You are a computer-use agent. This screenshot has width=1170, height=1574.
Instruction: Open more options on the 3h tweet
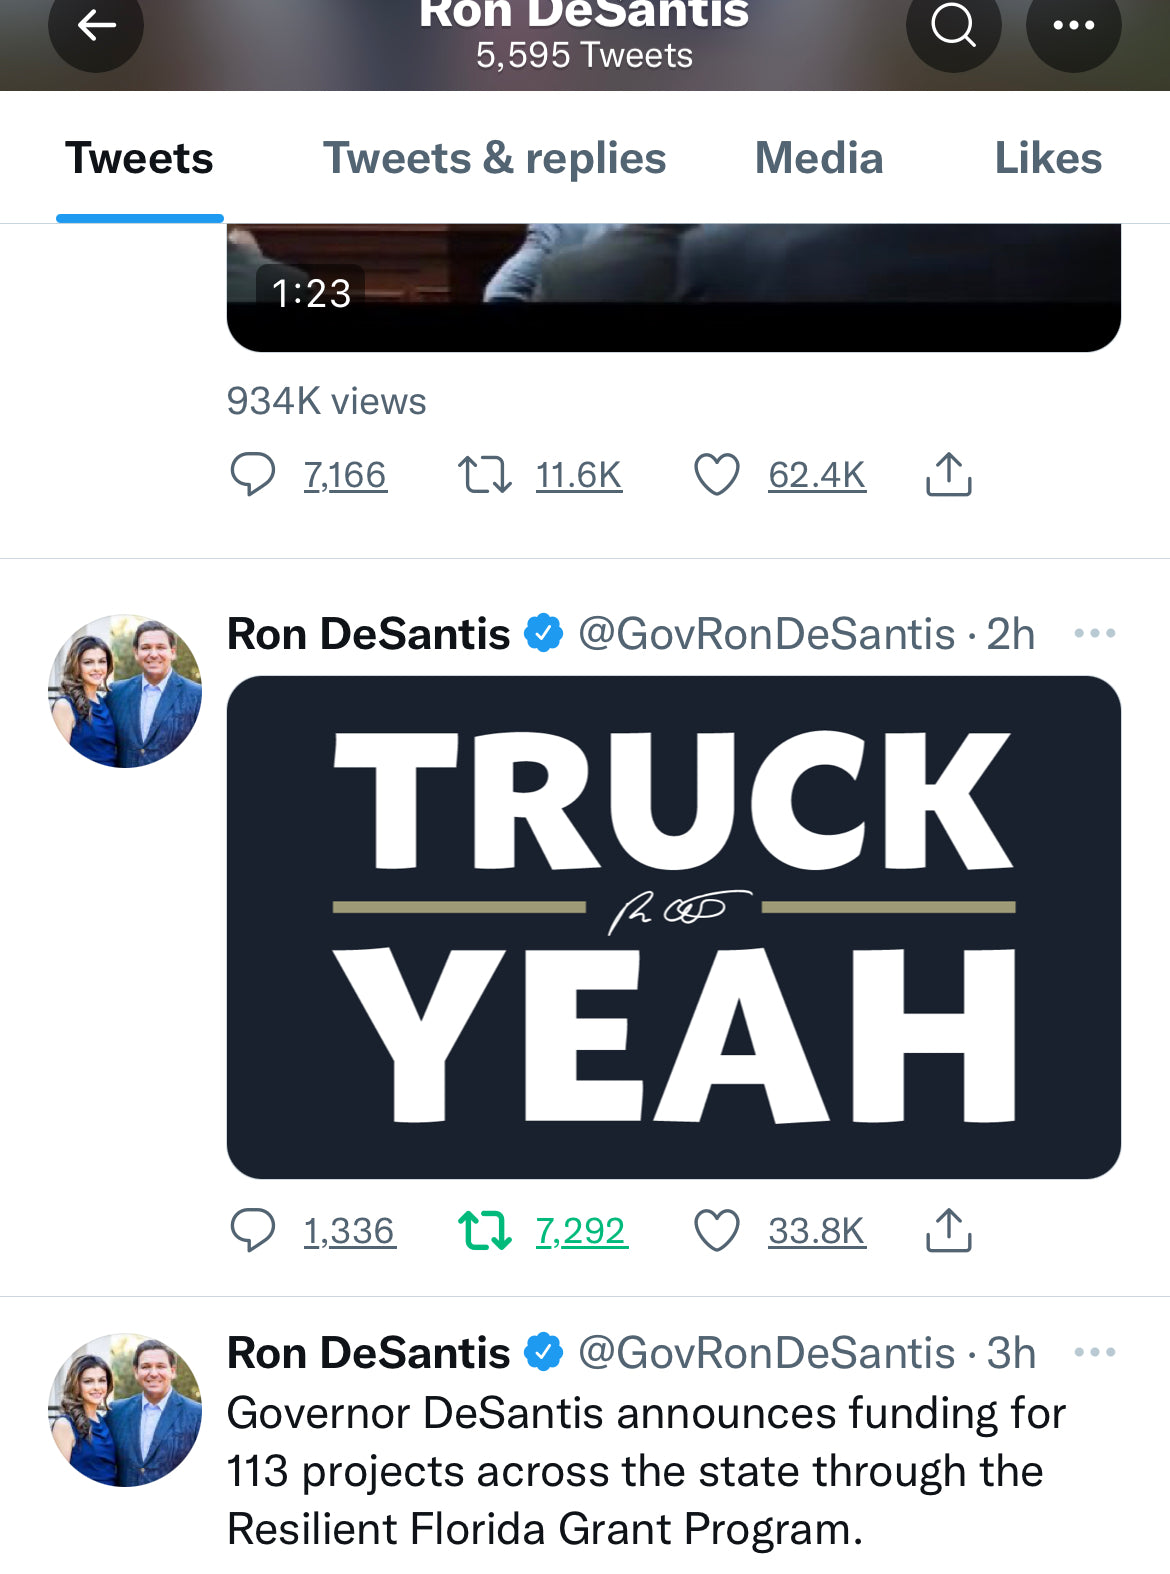[x=1094, y=1352]
